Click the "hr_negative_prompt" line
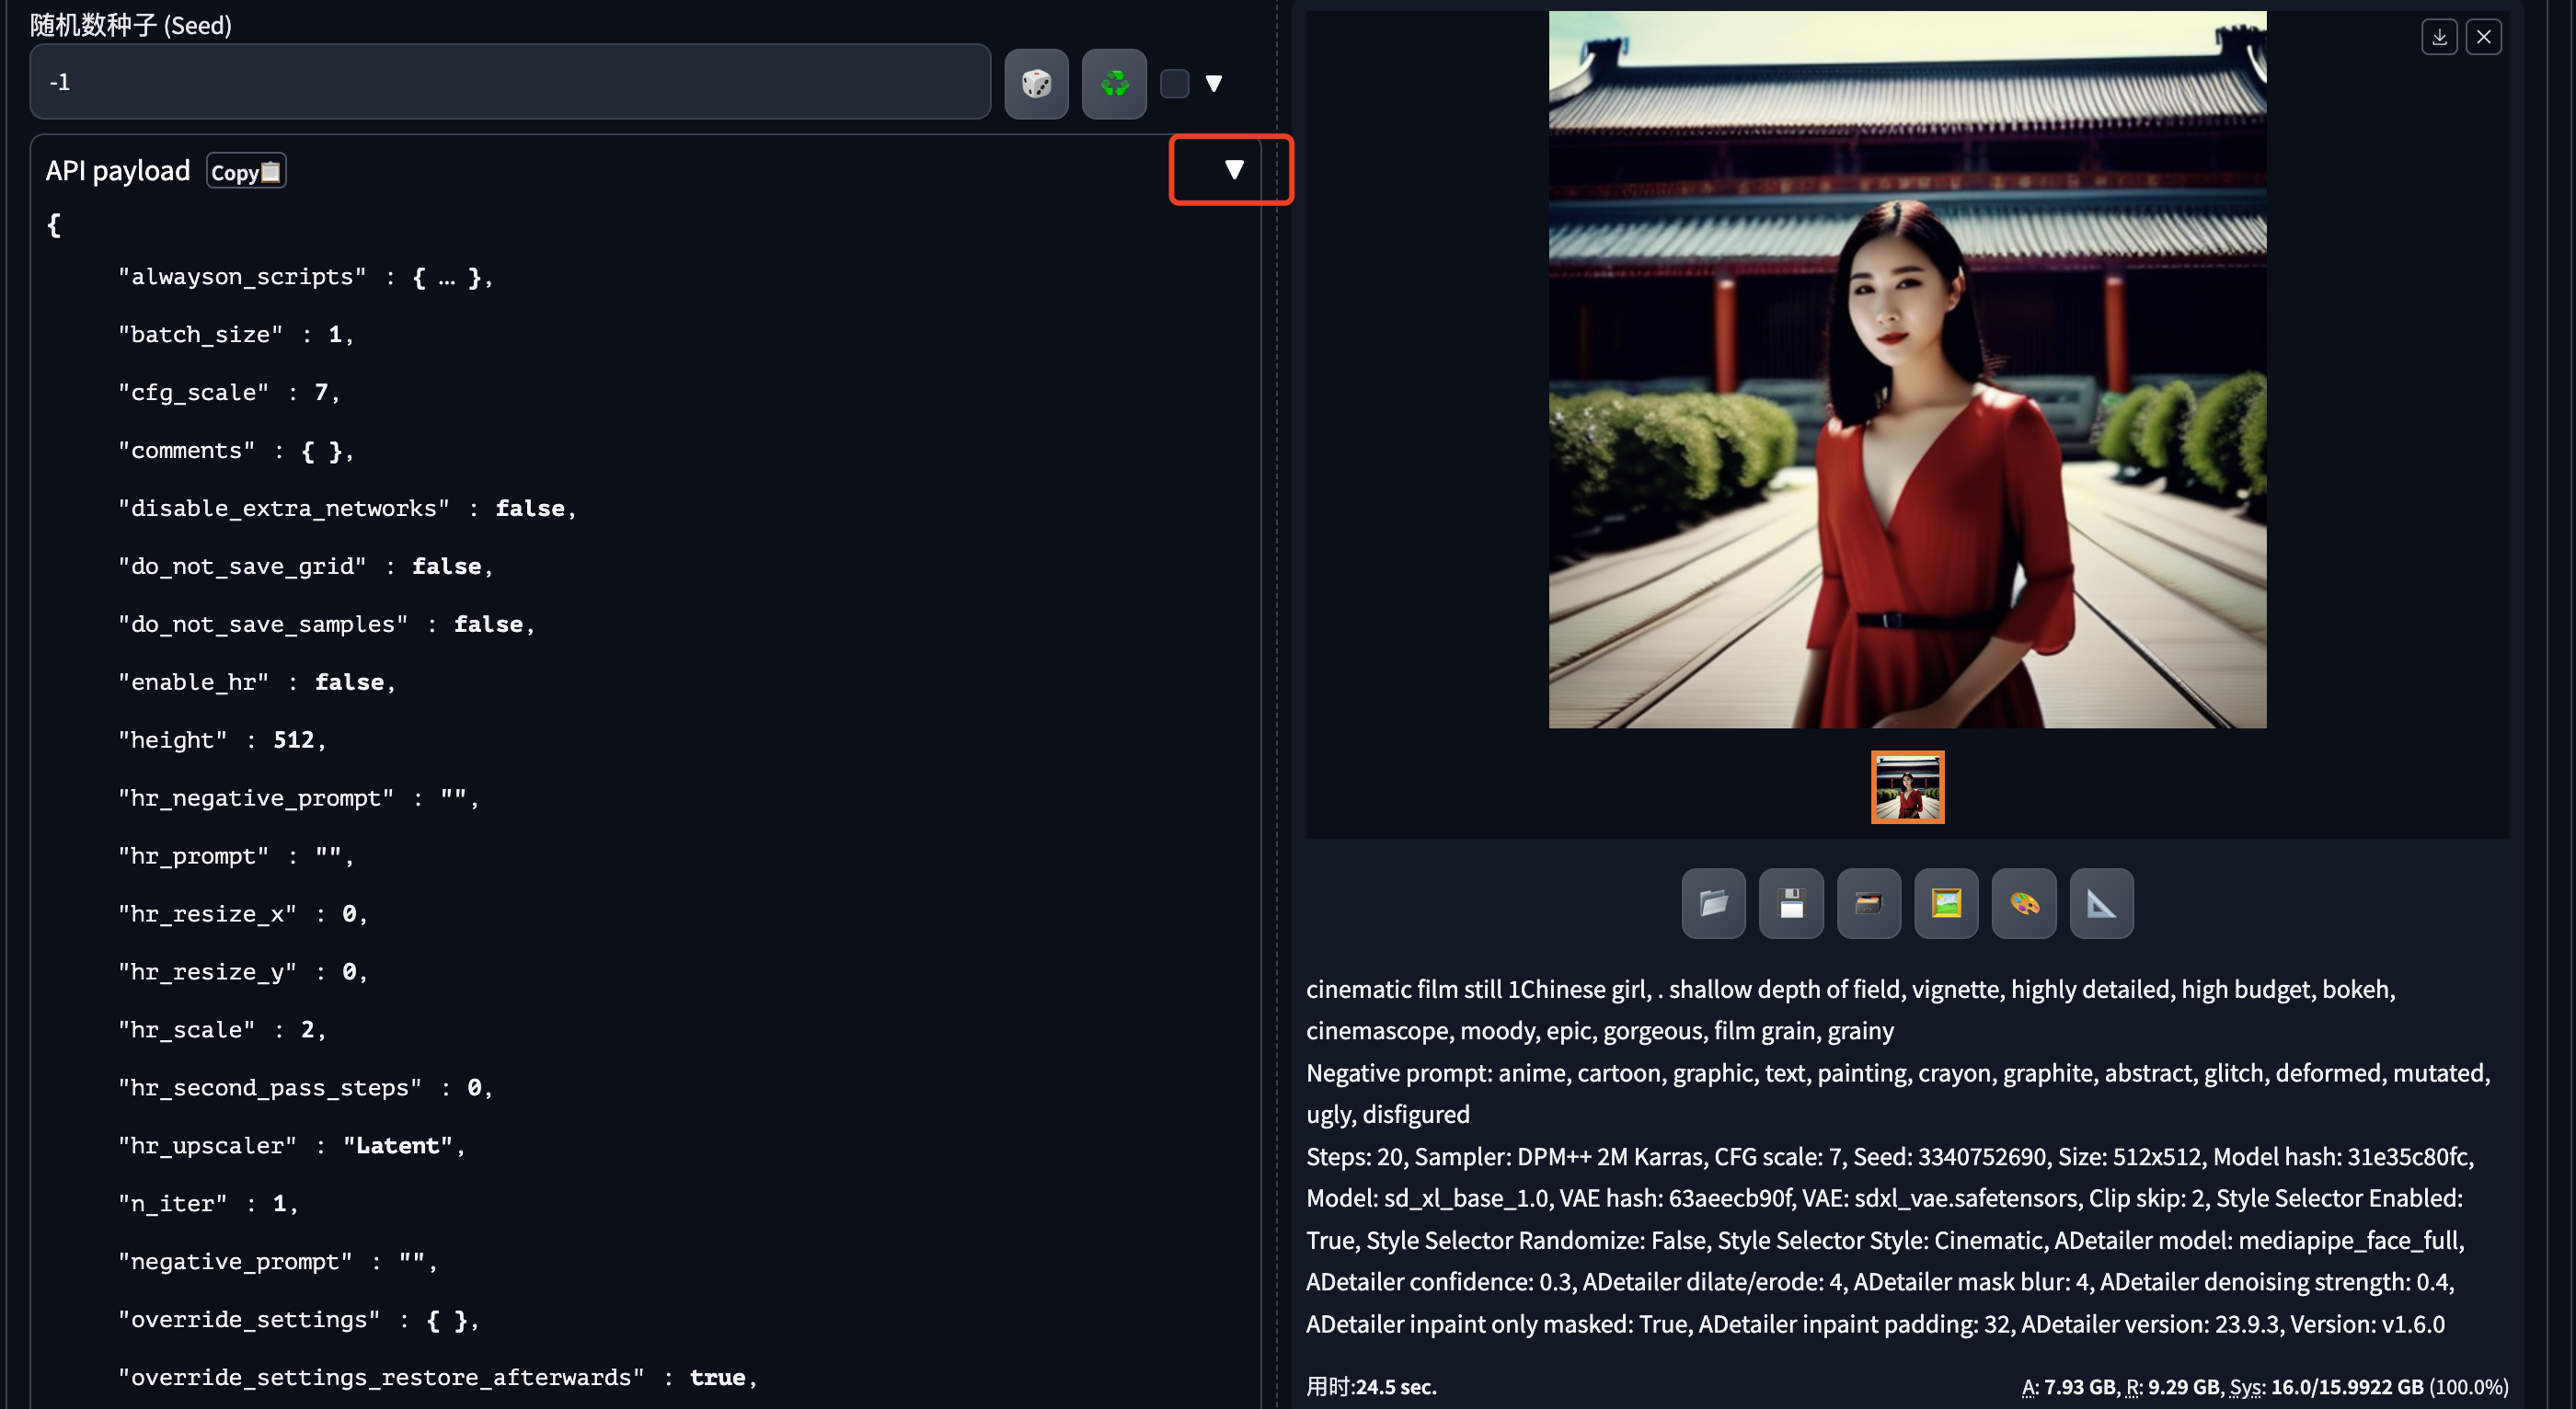 [x=299, y=798]
